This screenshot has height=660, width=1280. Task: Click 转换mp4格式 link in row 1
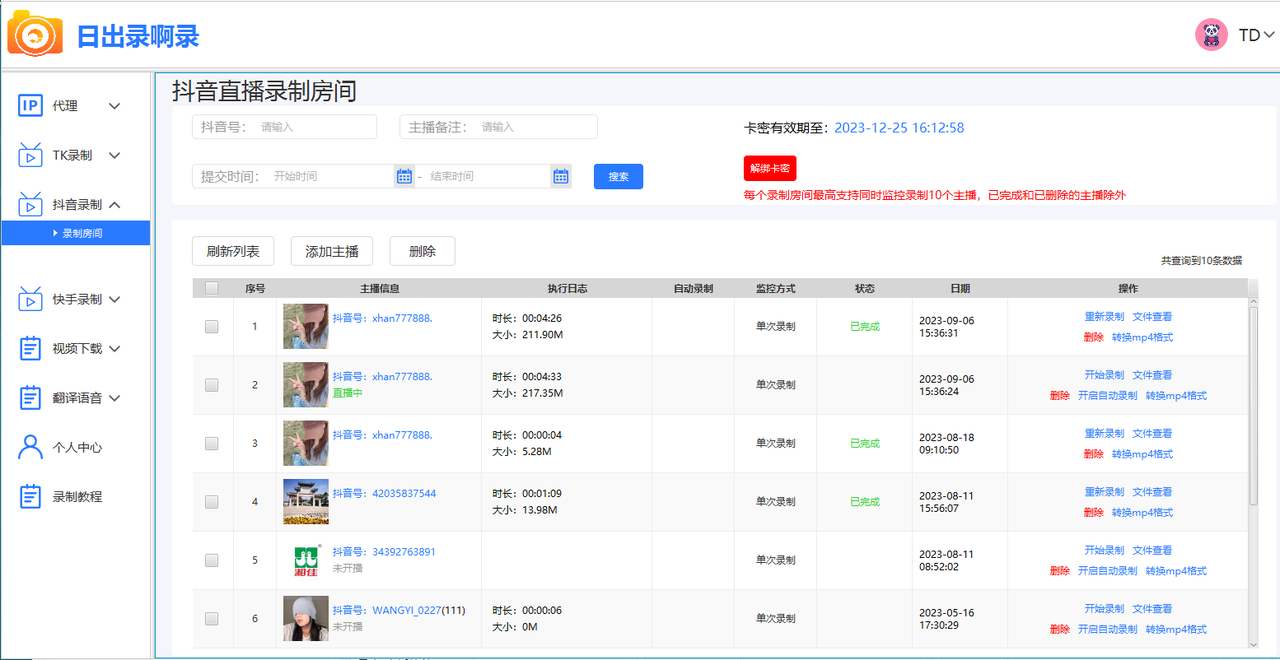pos(1142,337)
